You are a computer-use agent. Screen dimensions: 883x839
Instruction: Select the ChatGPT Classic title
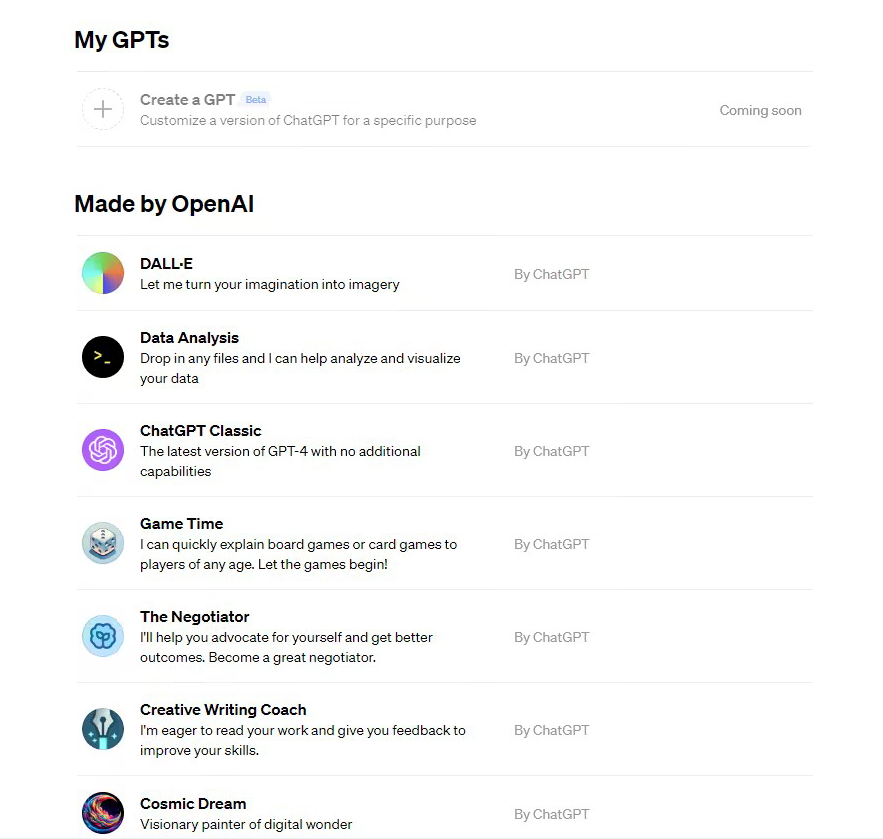(200, 431)
